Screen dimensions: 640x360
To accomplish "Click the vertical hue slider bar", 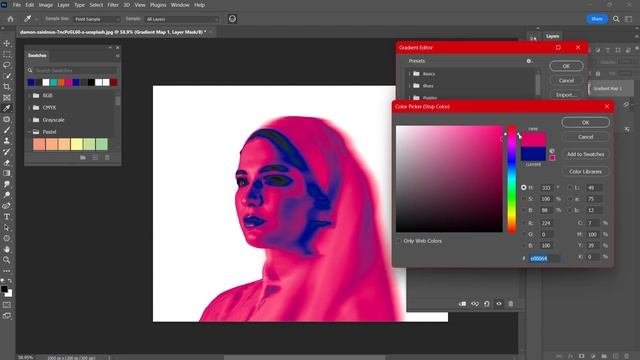I will pyautogui.click(x=511, y=180).
